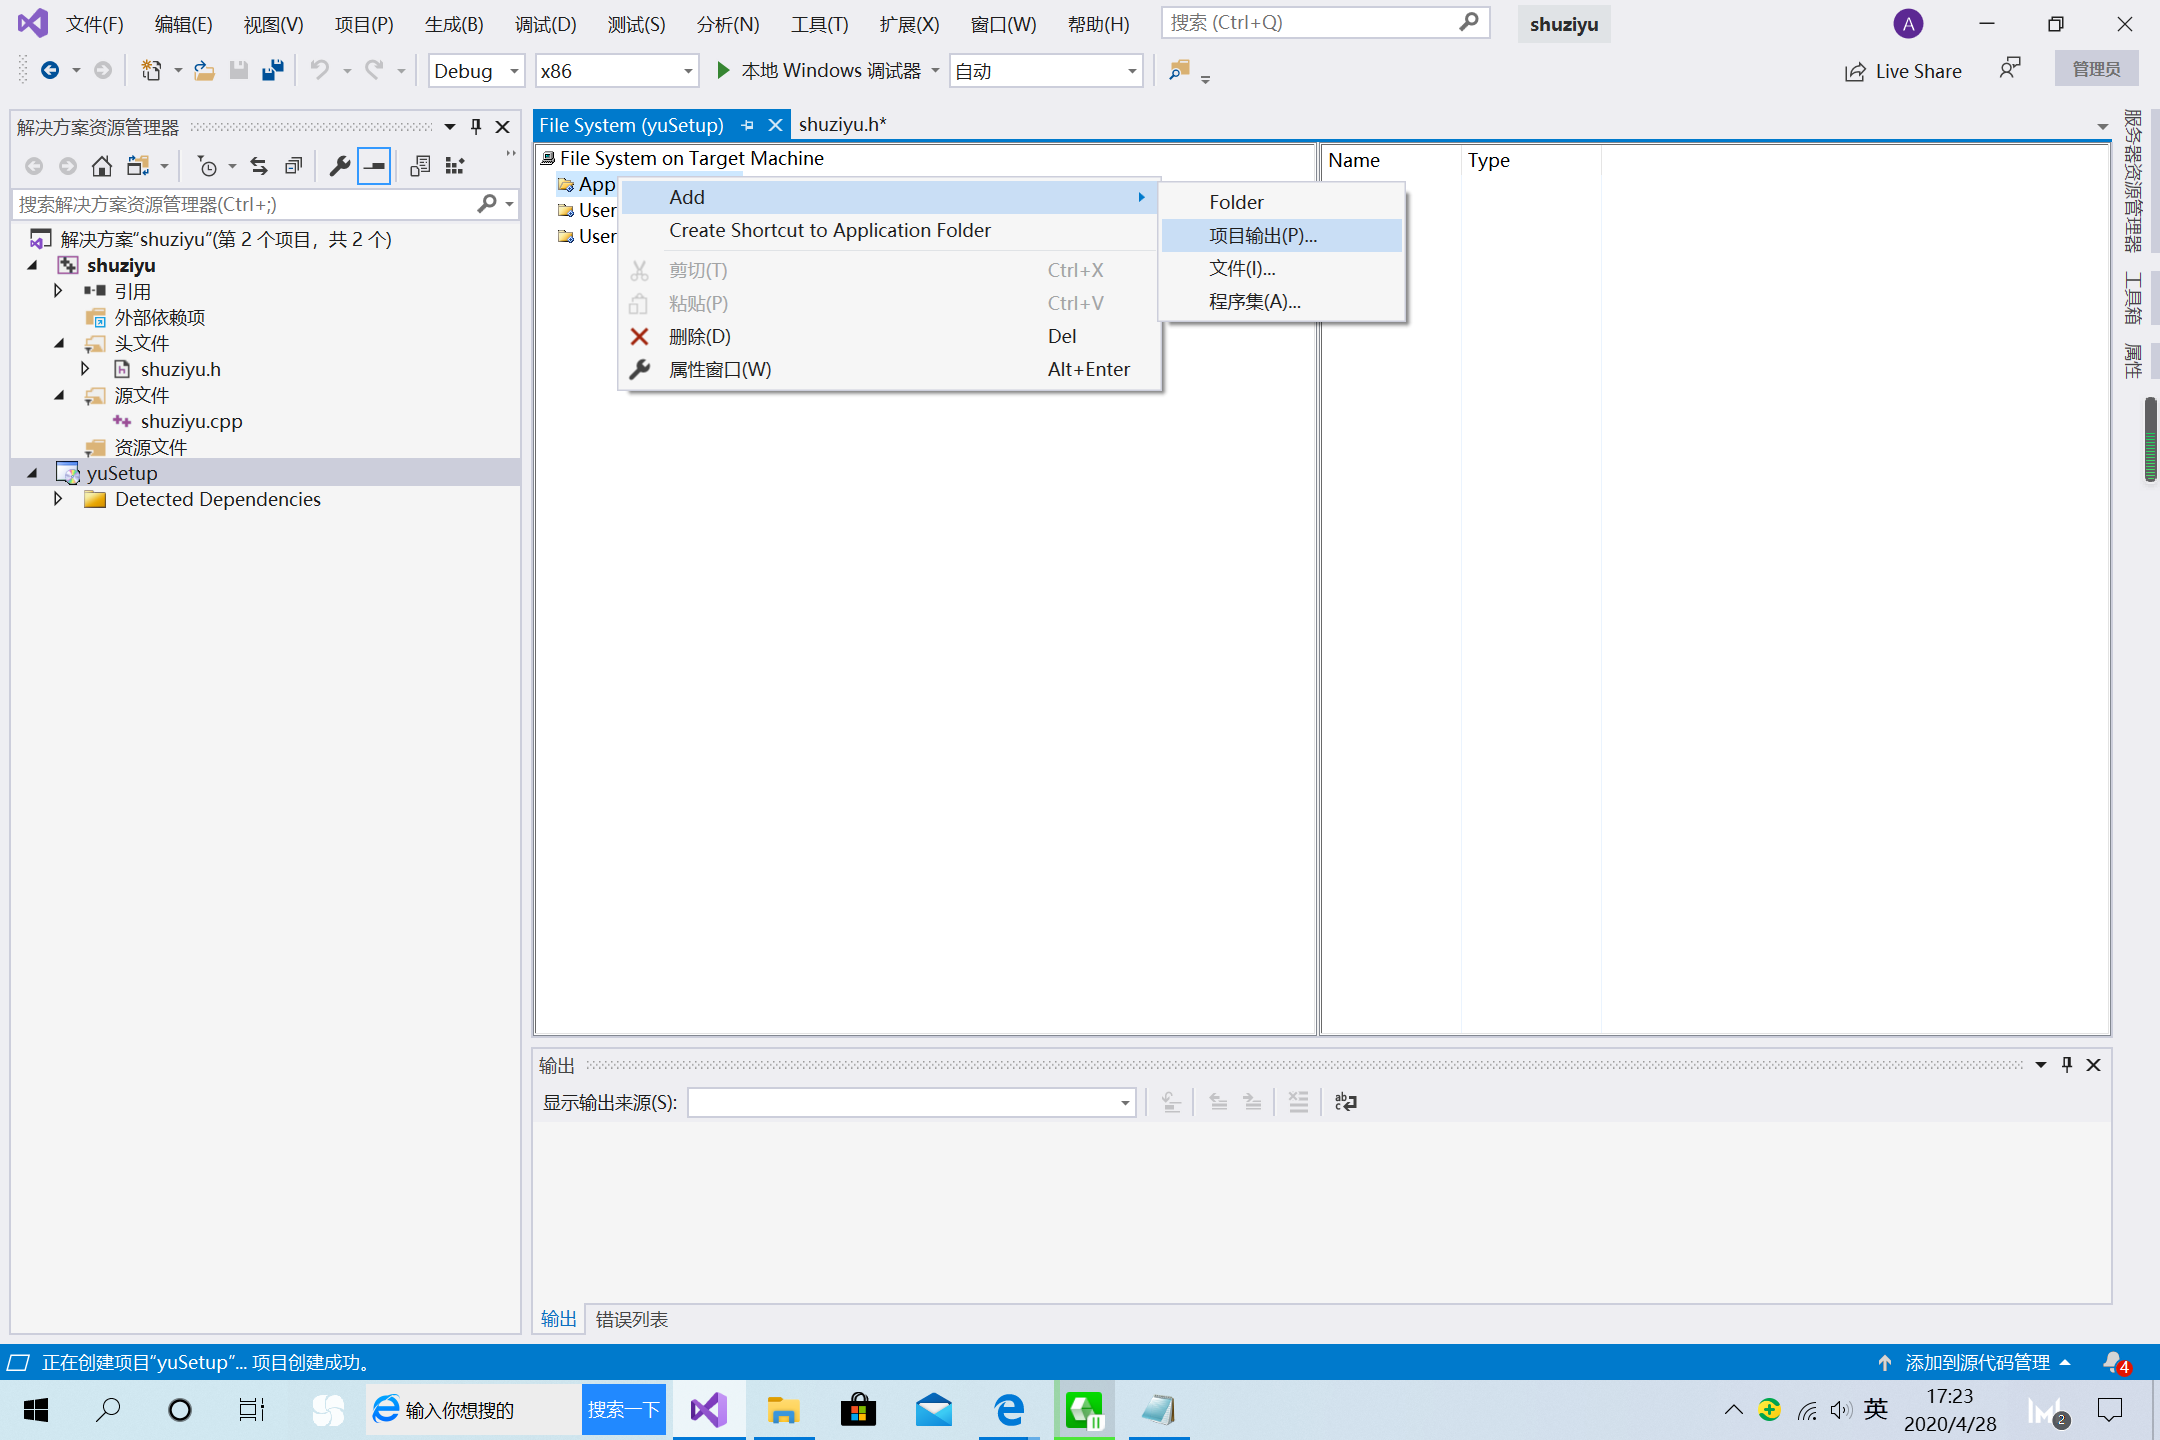Click the Properties wrench icon in Solution Explorer

(339, 166)
